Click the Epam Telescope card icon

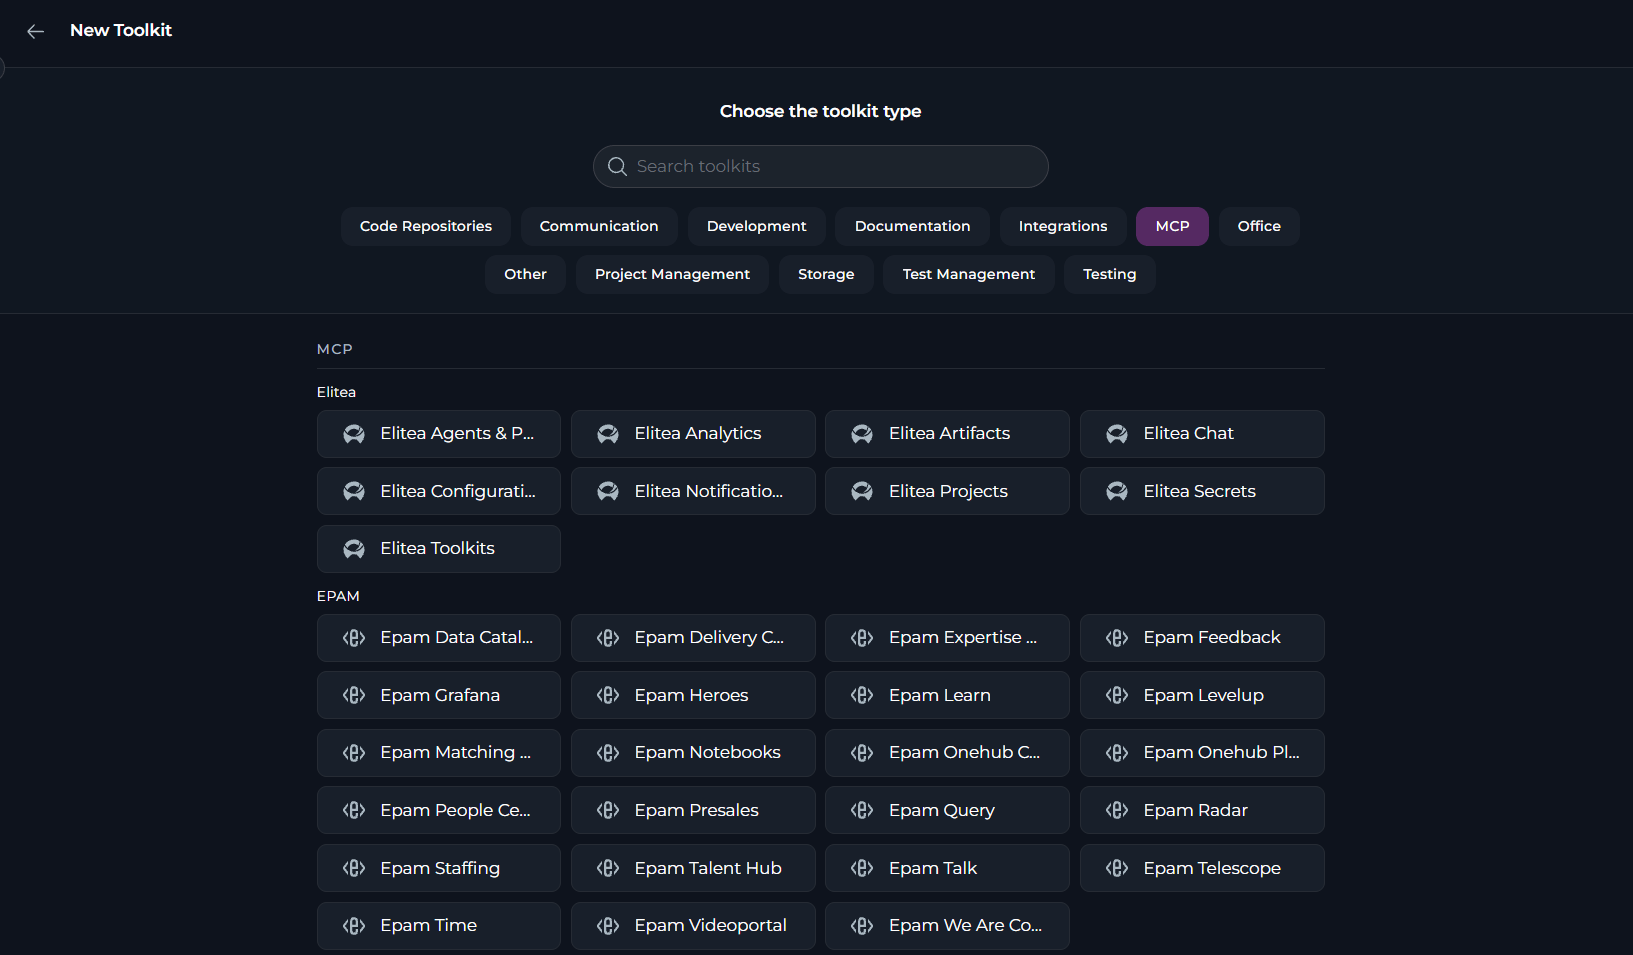tap(1117, 868)
